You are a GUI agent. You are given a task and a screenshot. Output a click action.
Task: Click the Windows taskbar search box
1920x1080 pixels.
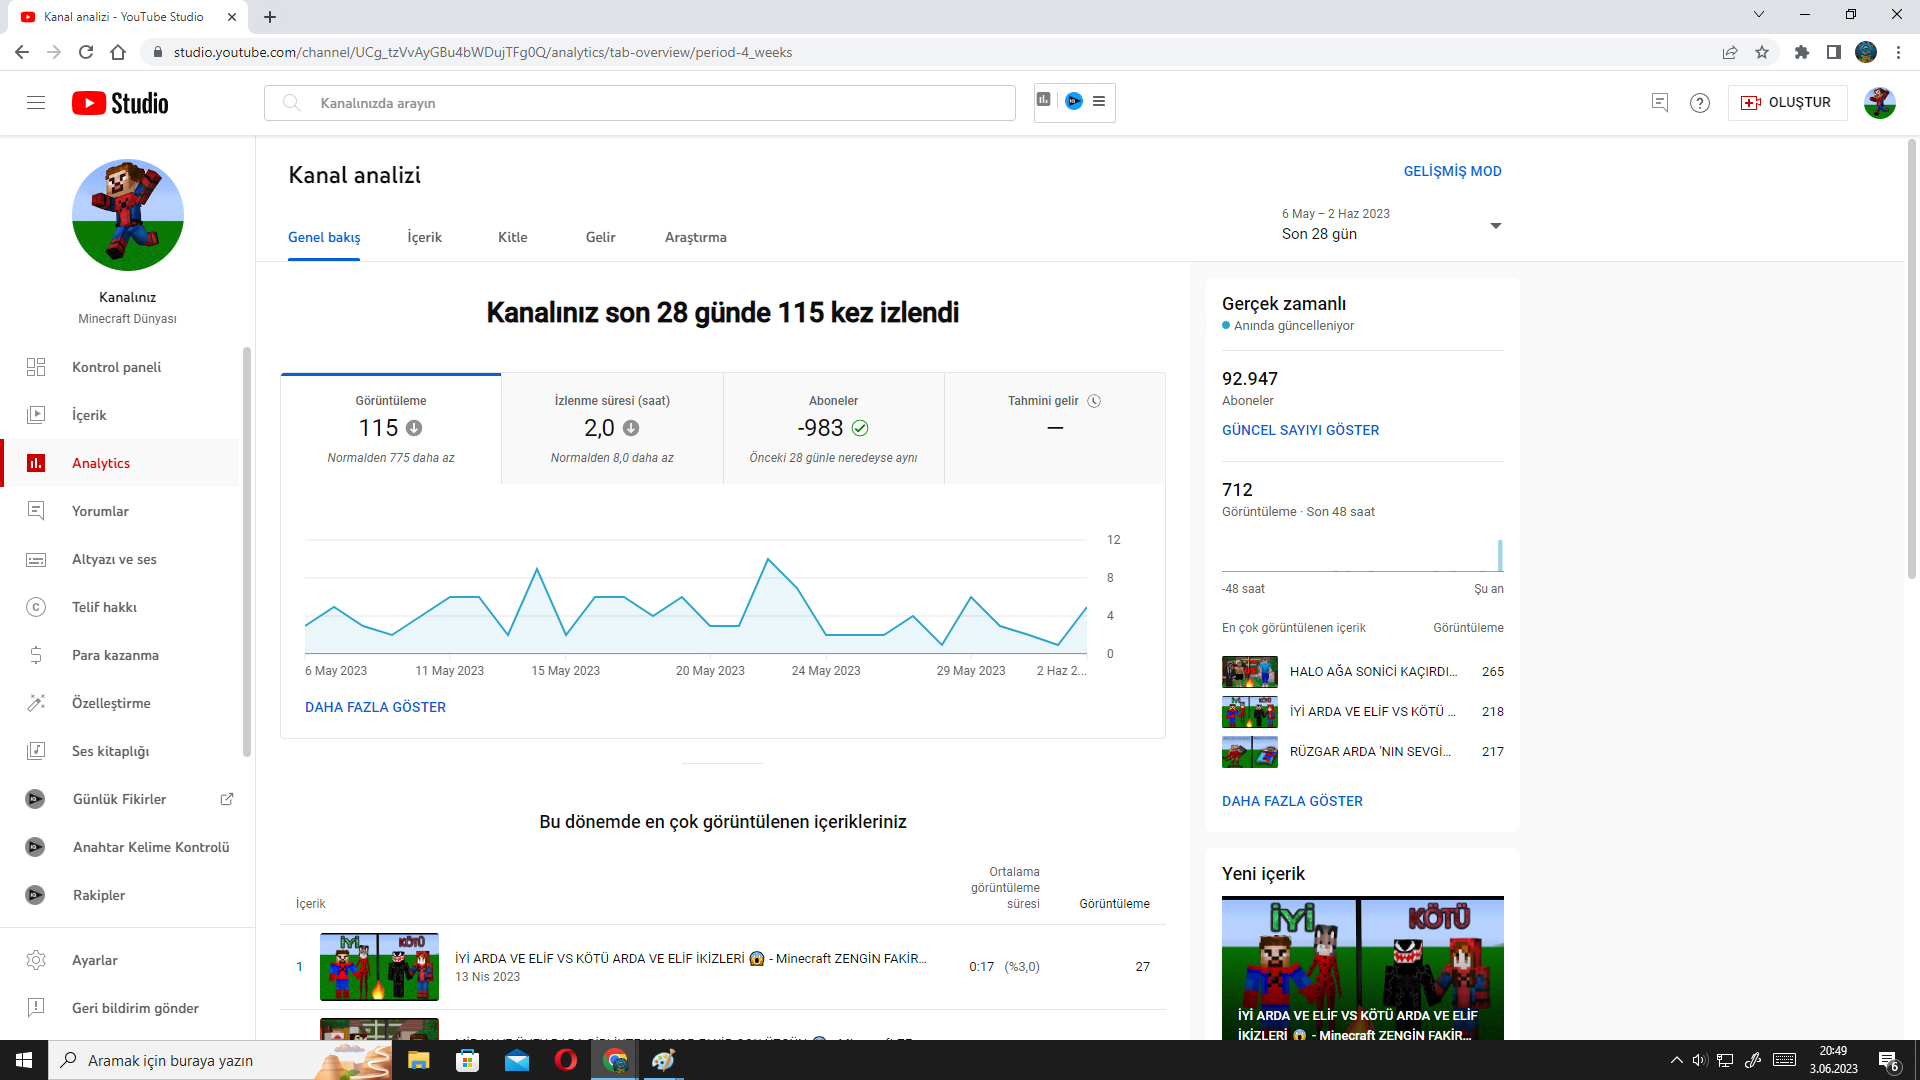(x=220, y=1060)
